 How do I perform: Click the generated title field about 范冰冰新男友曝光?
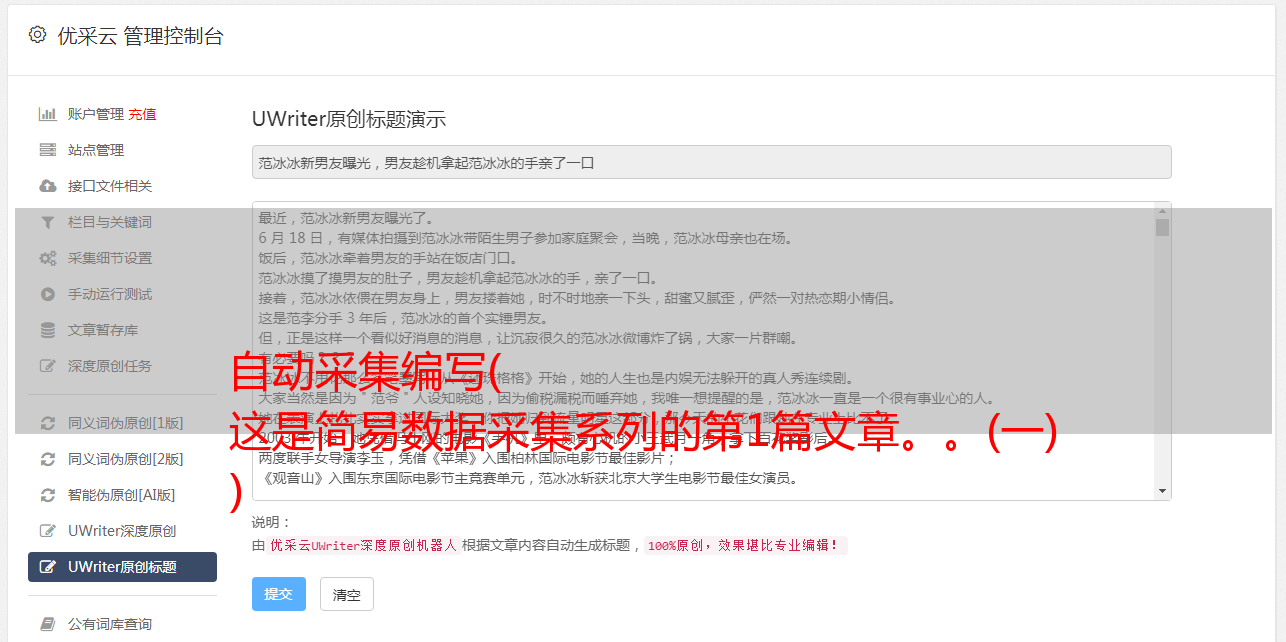pos(711,162)
